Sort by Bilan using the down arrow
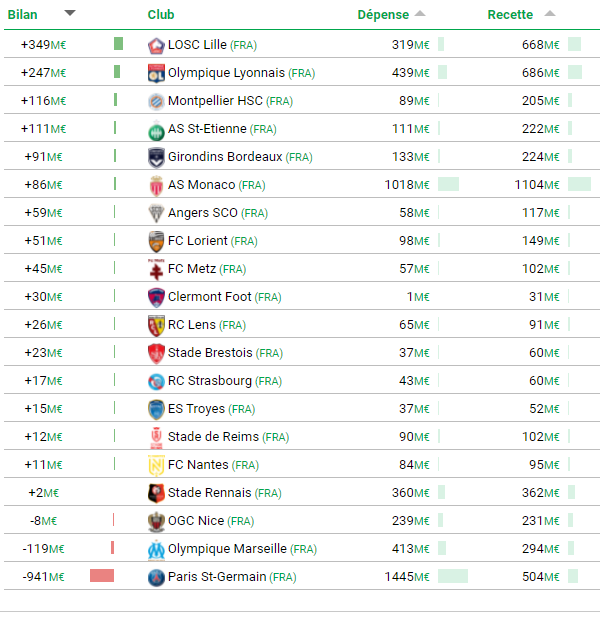 pos(69,13)
